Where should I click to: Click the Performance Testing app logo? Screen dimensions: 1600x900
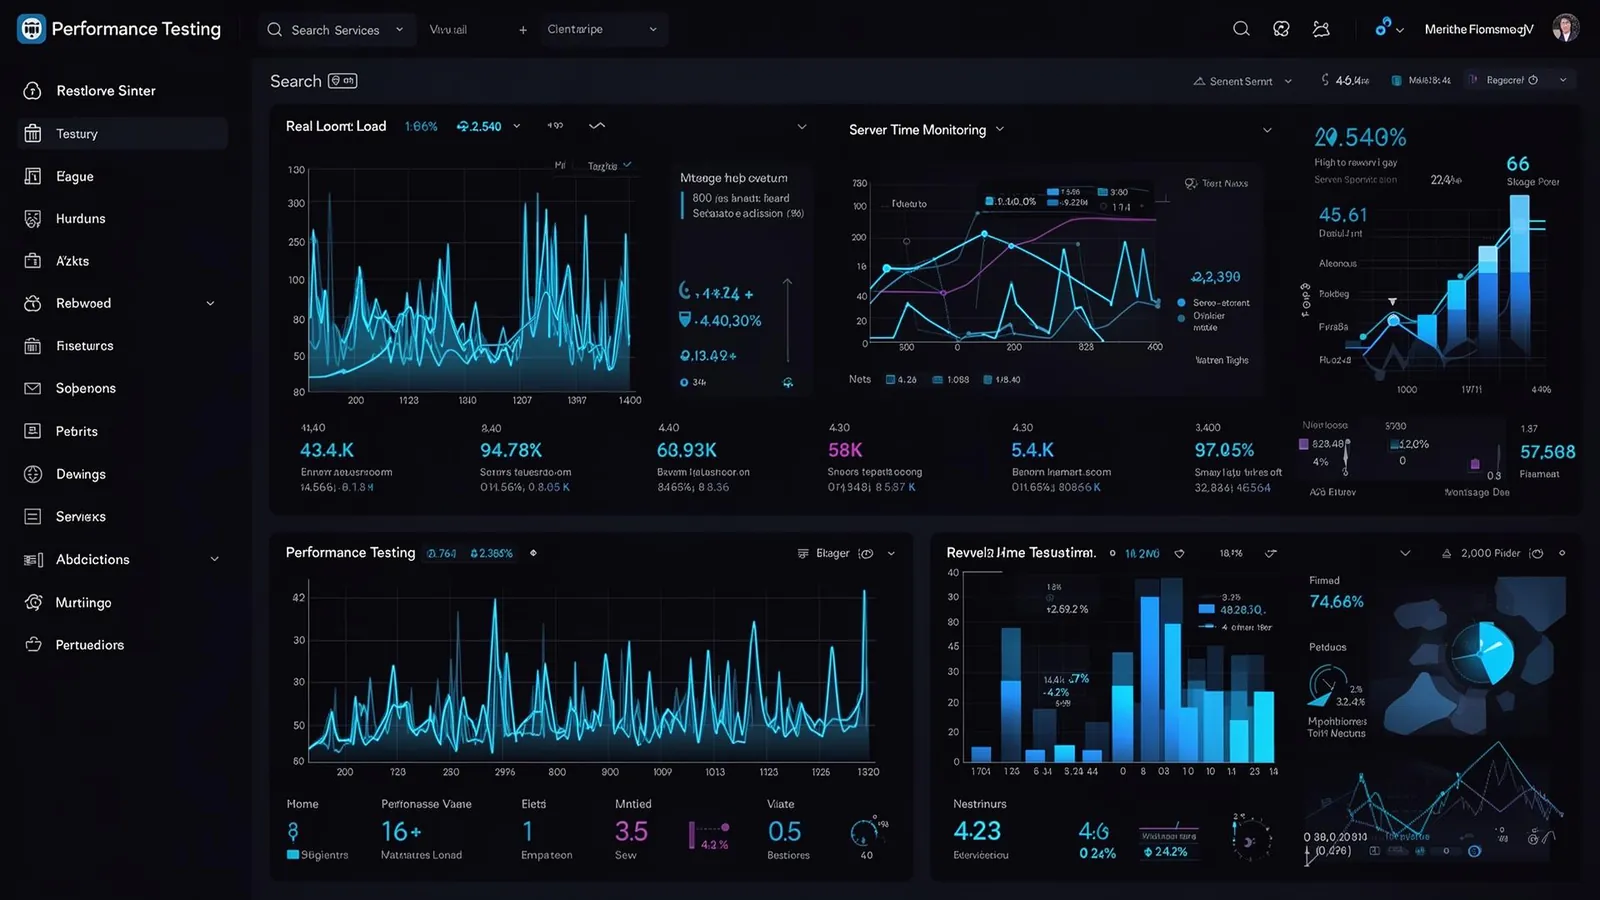[32, 29]
